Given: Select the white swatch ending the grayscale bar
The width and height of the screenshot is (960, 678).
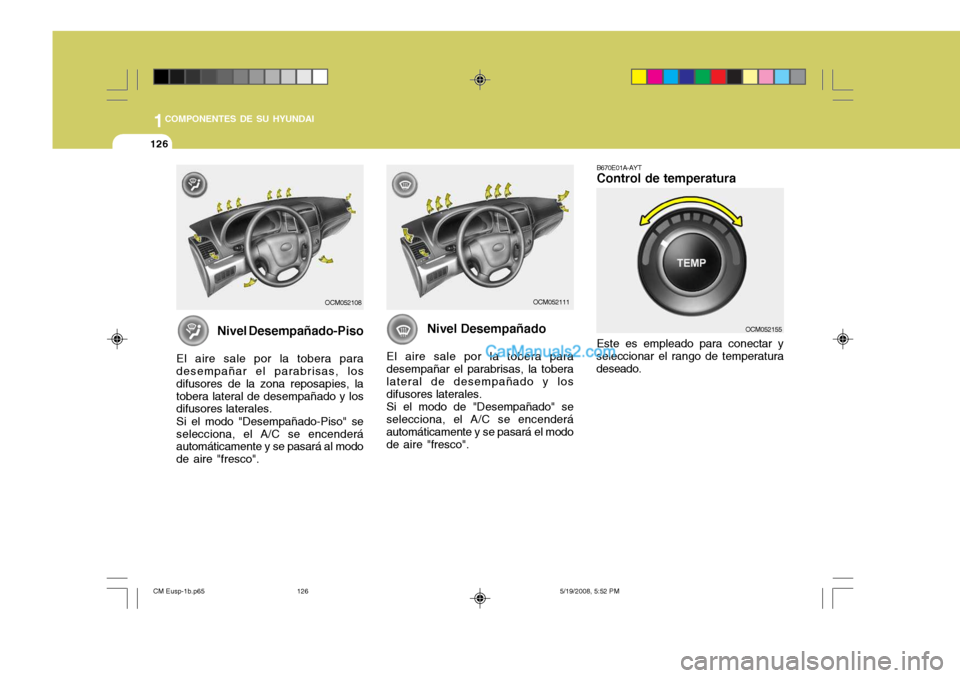Looking at the screenshot, I should (x=320, y=77).
